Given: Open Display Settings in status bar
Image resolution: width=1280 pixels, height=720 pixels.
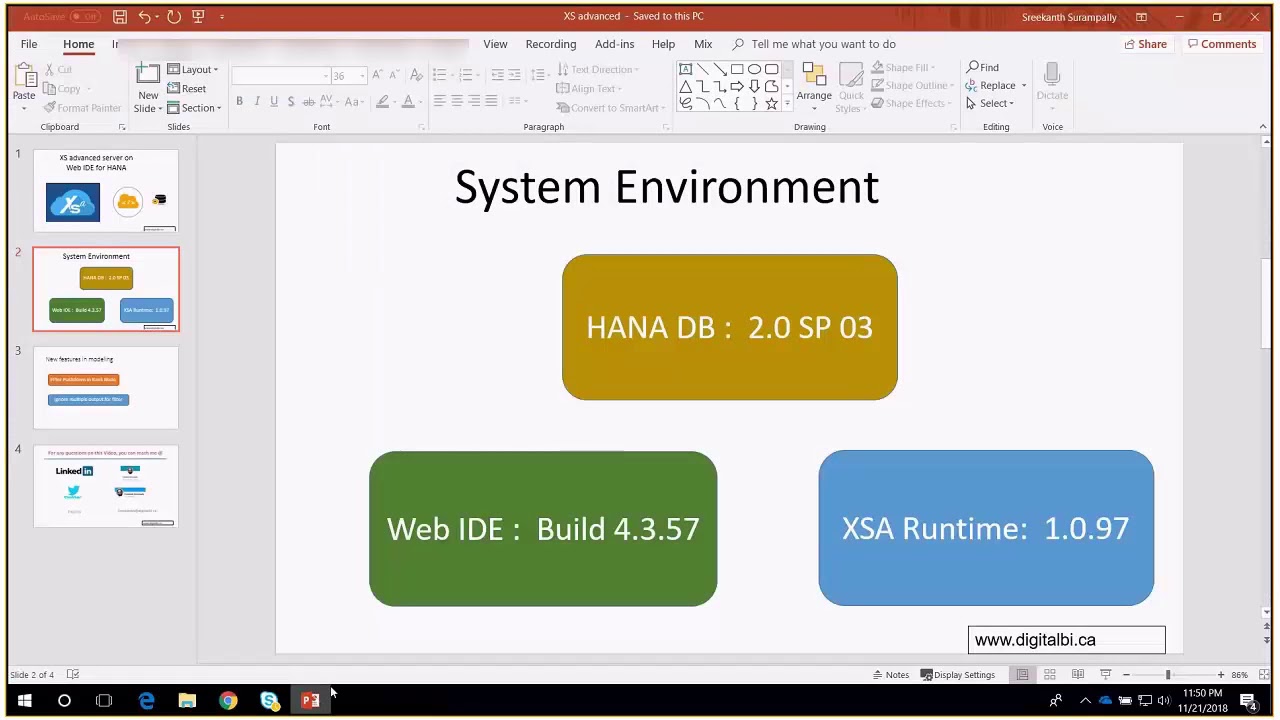Looking at the screenshot, I should 958,675.
